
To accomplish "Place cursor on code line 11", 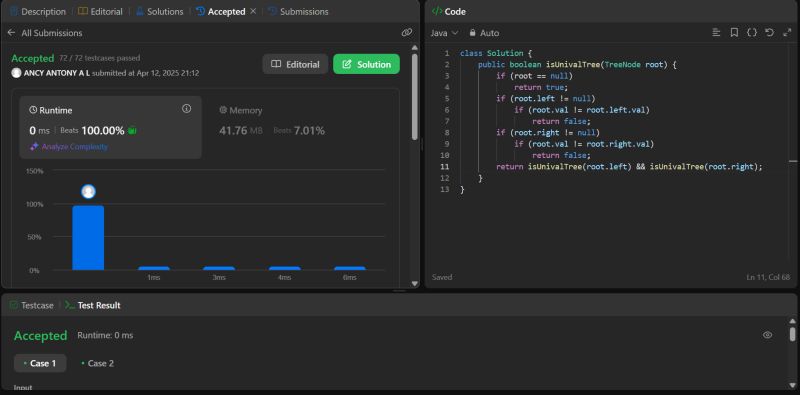I will point(629,167).
